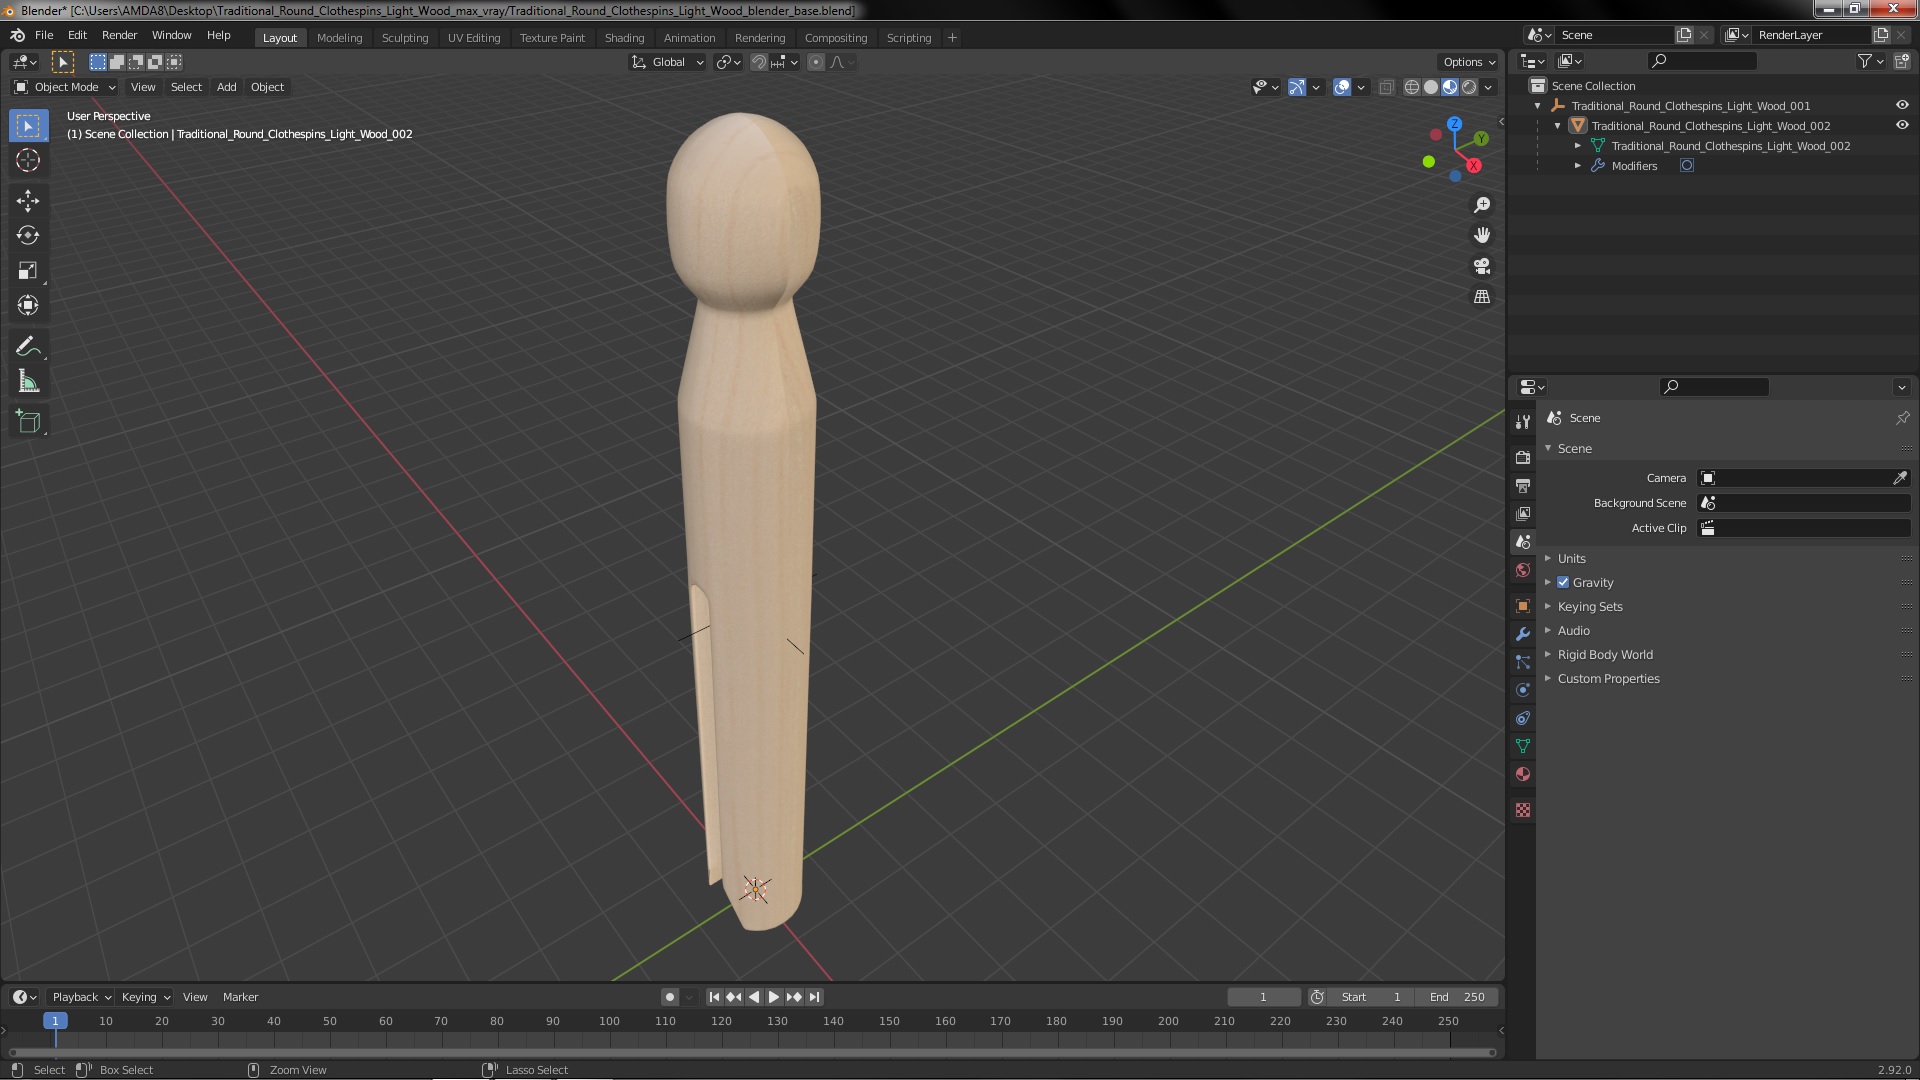The image size is (1920, 1080).
Task: Toggle X-ray mode
Action: [x=1386, y=87]
